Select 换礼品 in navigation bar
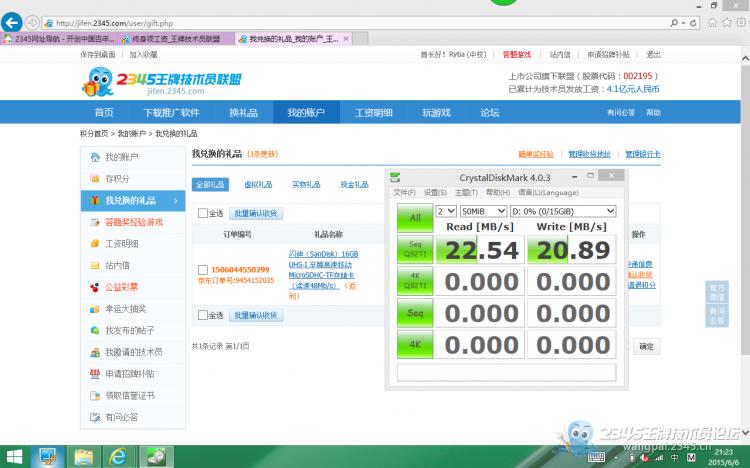750x468 pixels. pyautogui.click(x=243, y=112)
